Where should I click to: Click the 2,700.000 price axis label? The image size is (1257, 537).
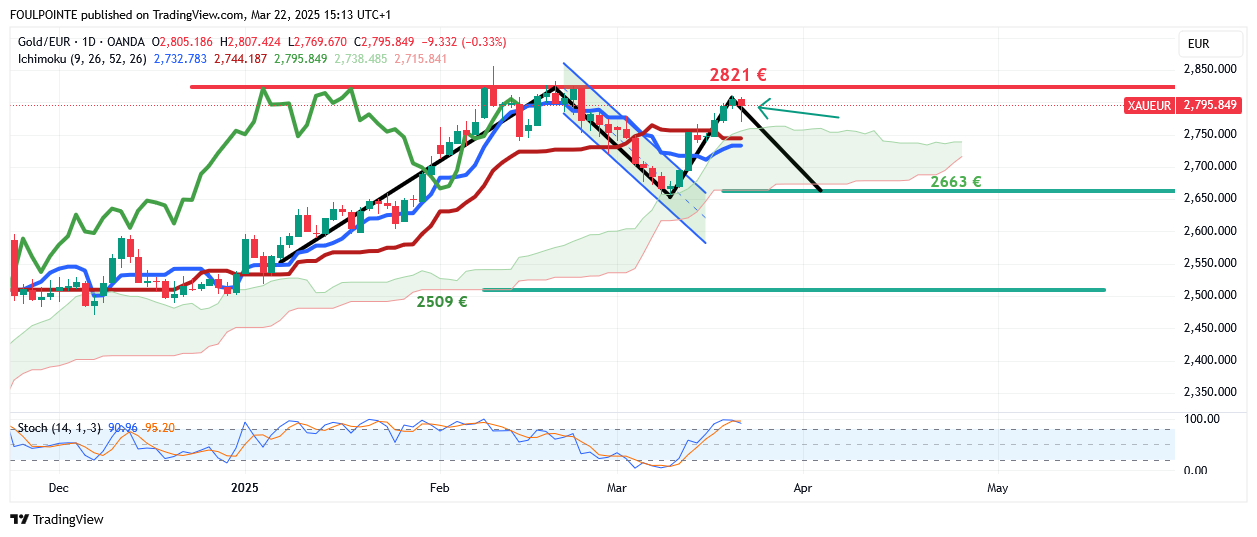tap(1208, 166)
